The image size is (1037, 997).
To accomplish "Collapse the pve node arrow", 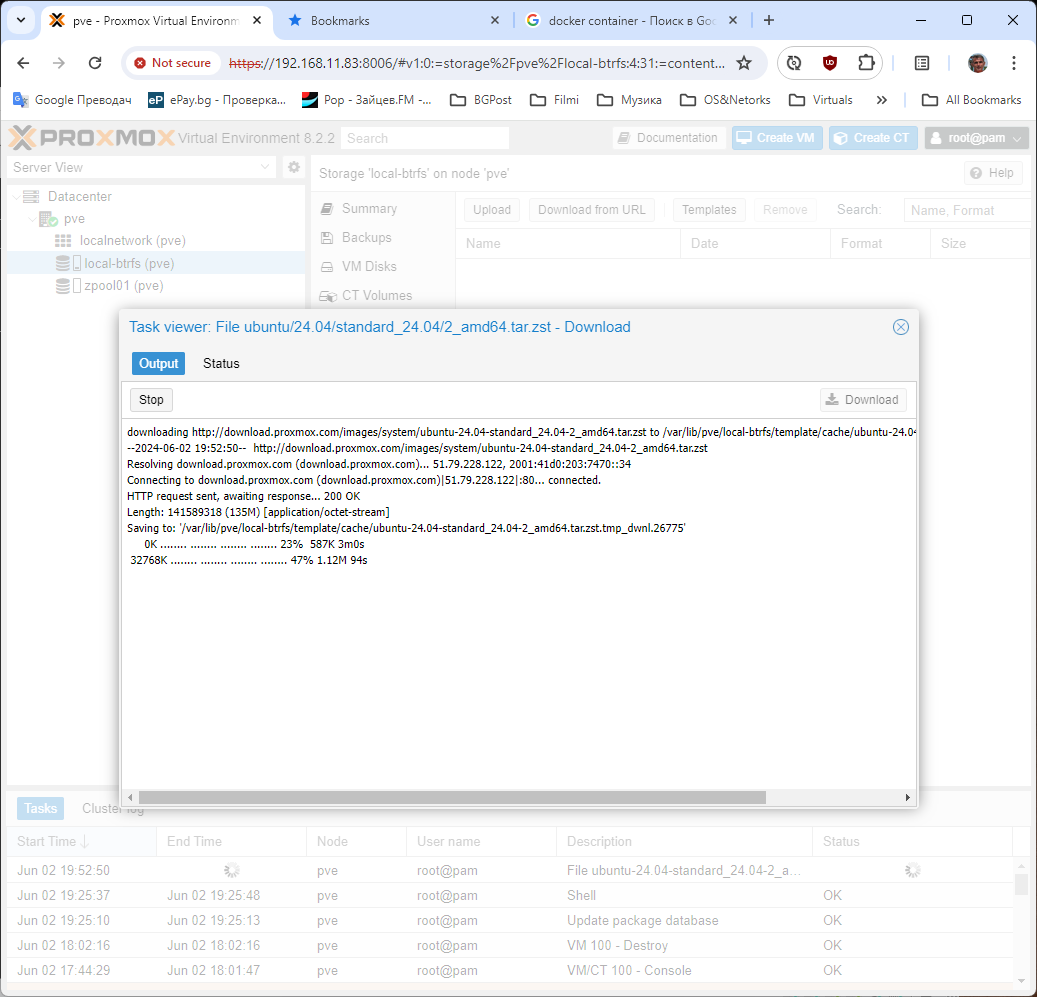I will 32,219.
